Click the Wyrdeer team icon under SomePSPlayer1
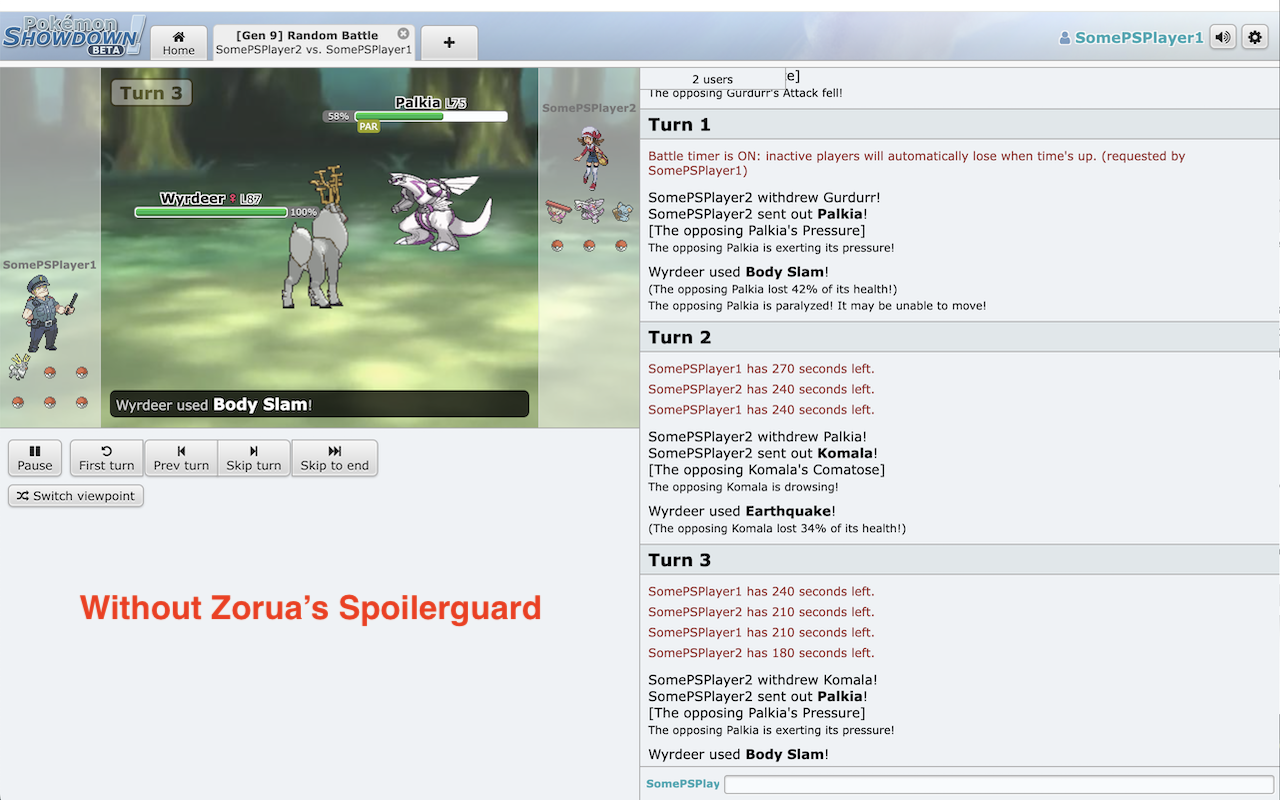 pyautogui.click(x=19, y=367)
